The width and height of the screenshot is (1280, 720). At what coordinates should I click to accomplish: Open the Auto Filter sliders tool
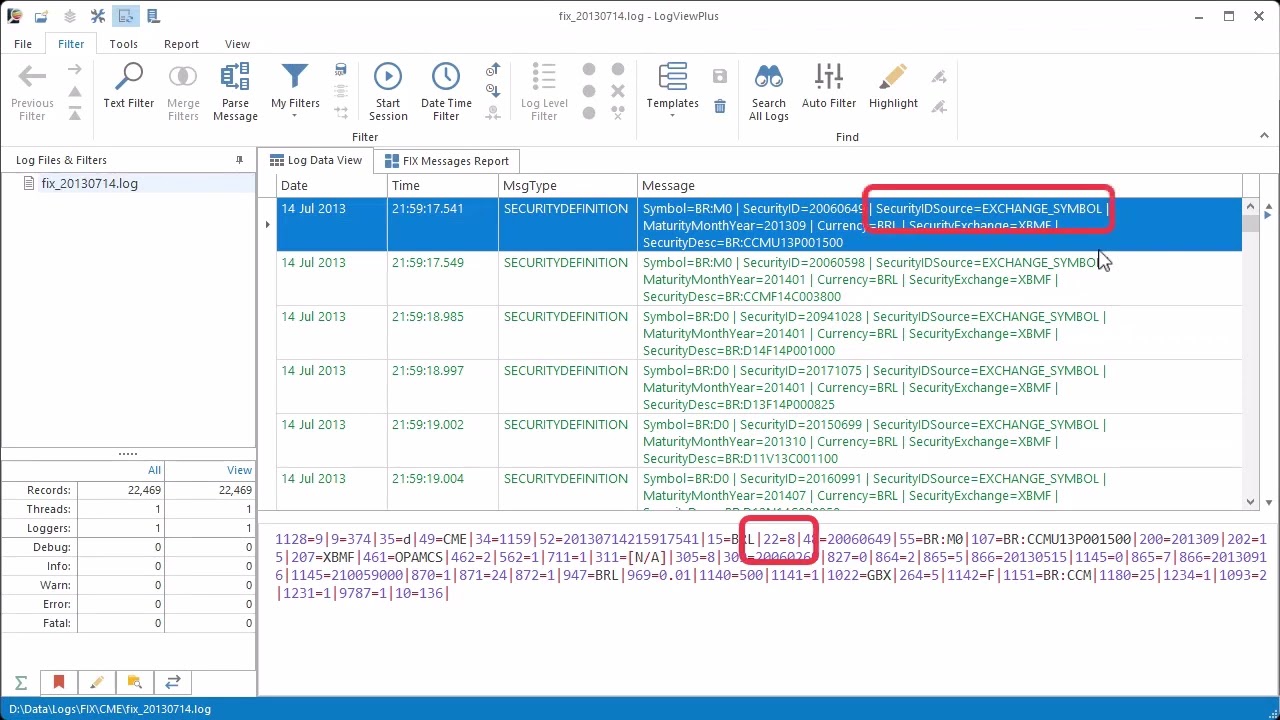tap(829, 86)
